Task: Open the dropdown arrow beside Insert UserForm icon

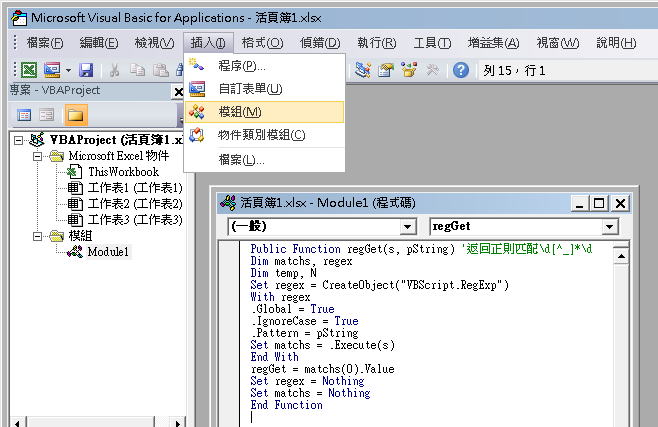Action: pyautogui.click(x=68, y=70)
